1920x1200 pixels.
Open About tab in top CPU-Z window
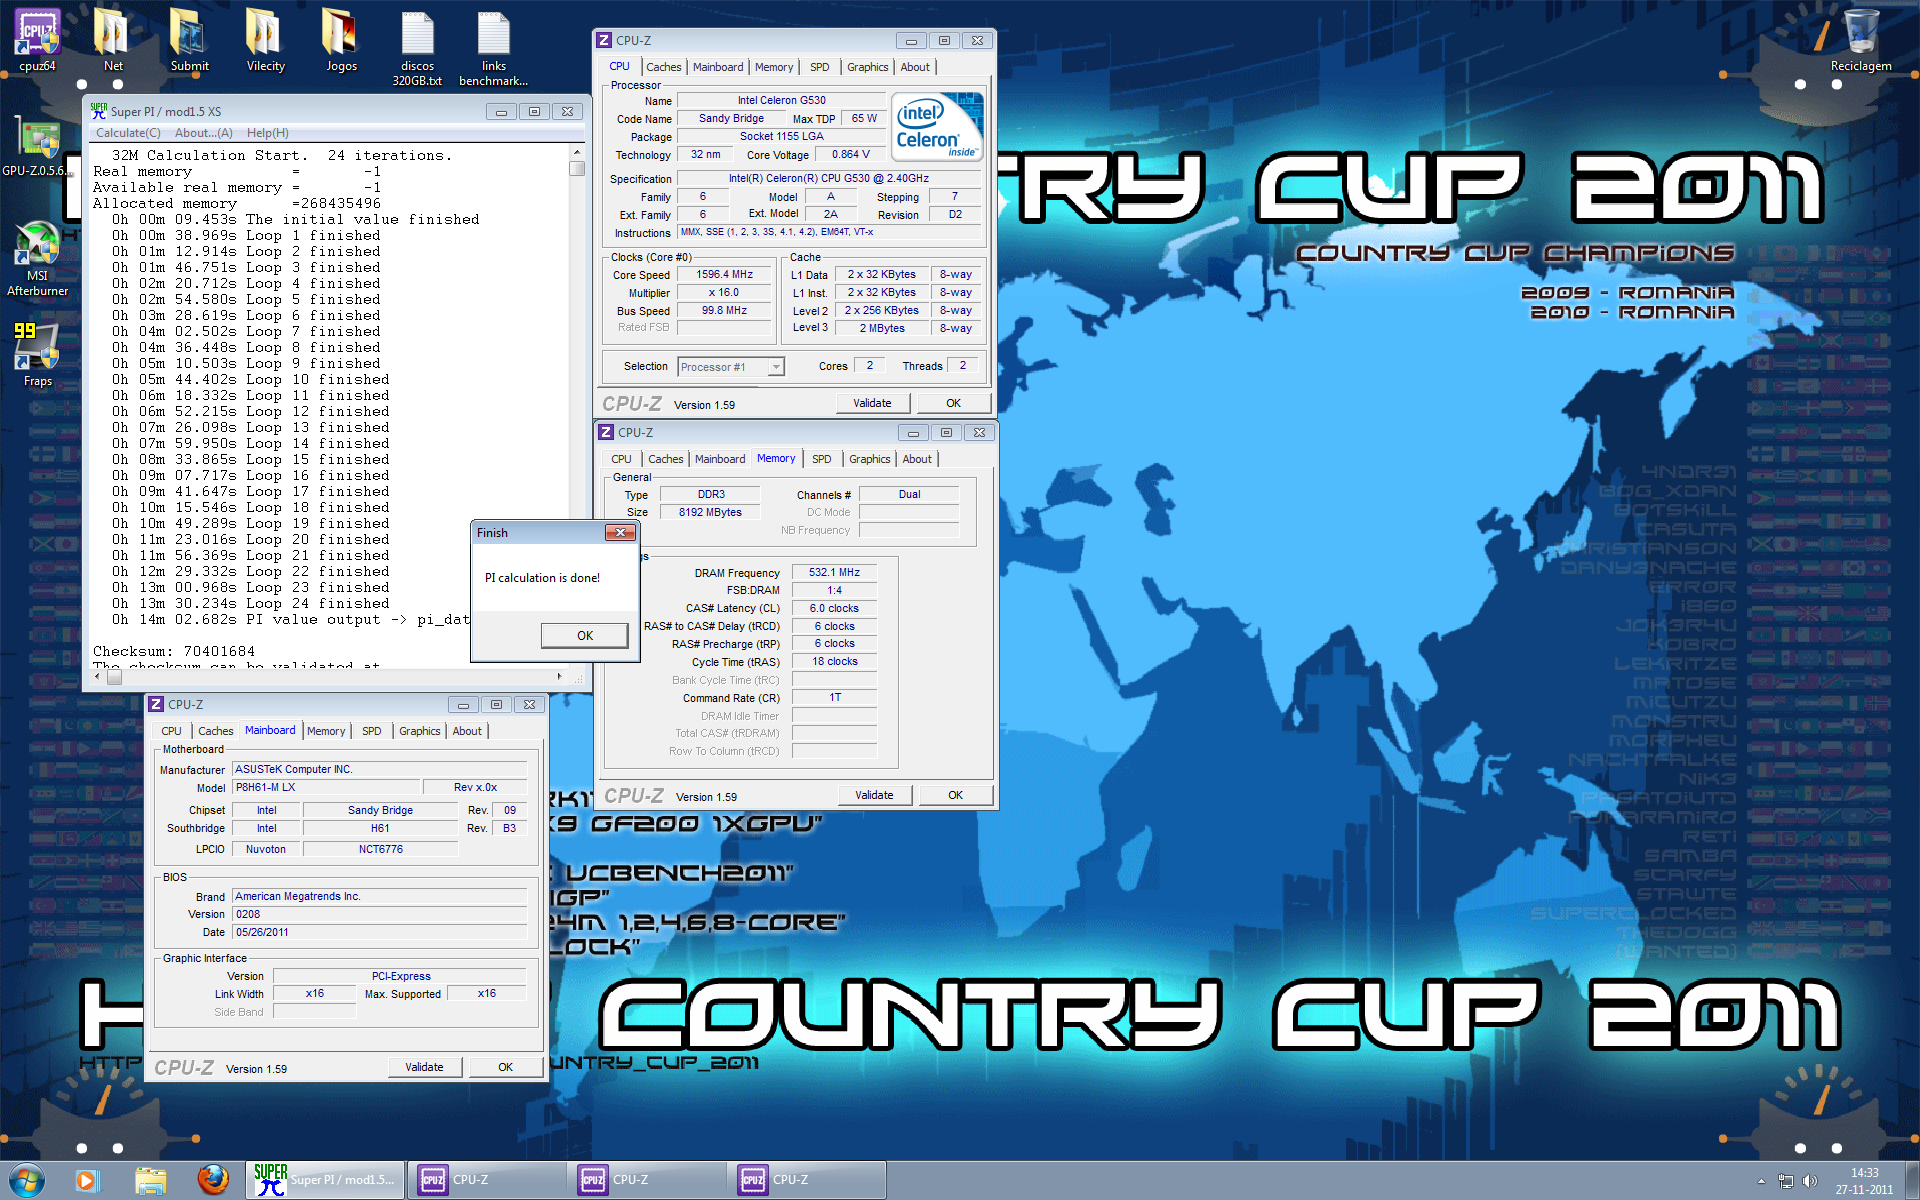click(x=915, y=67)
